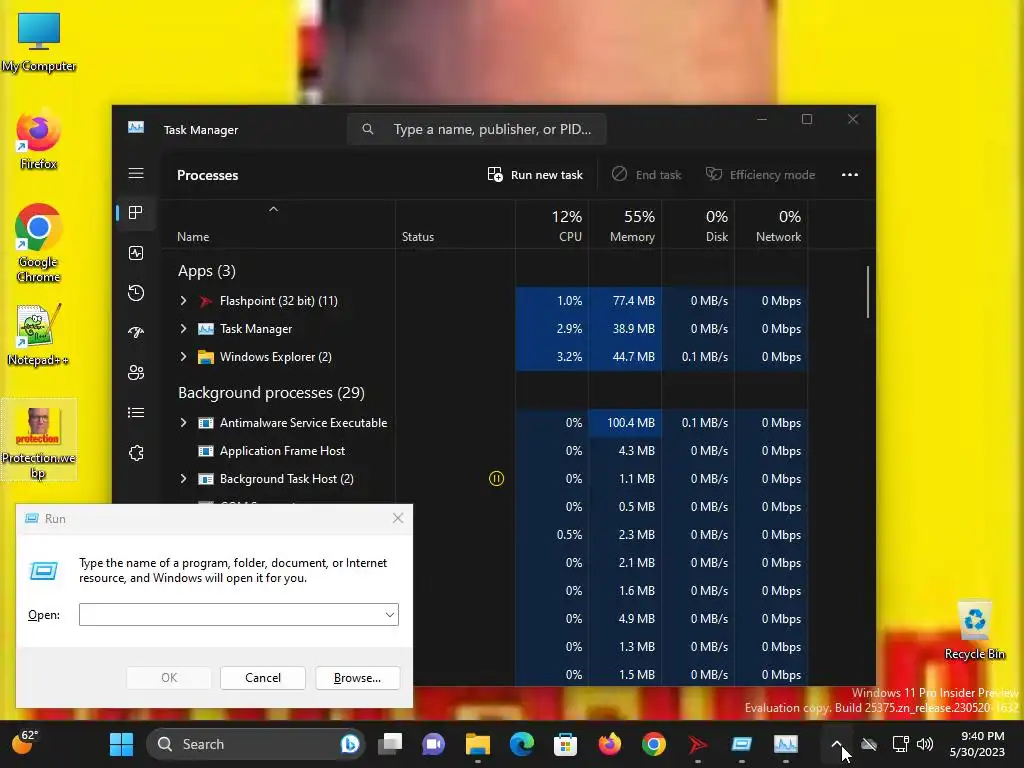
Task: Launch Microsoft Edge from the taskbar
Action: pos(521,744)
